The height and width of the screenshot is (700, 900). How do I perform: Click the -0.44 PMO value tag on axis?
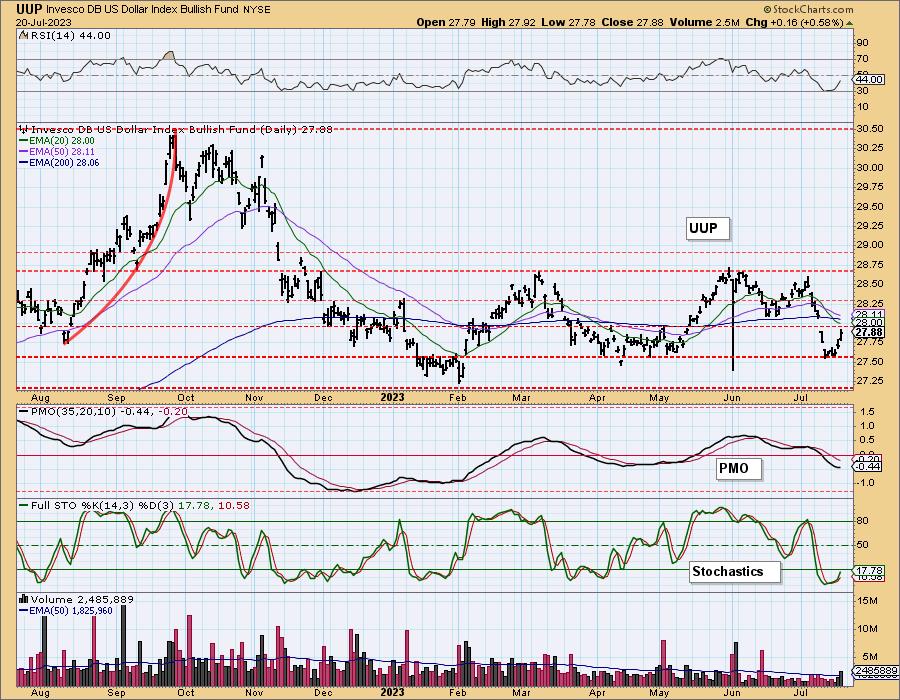[868, 467]
